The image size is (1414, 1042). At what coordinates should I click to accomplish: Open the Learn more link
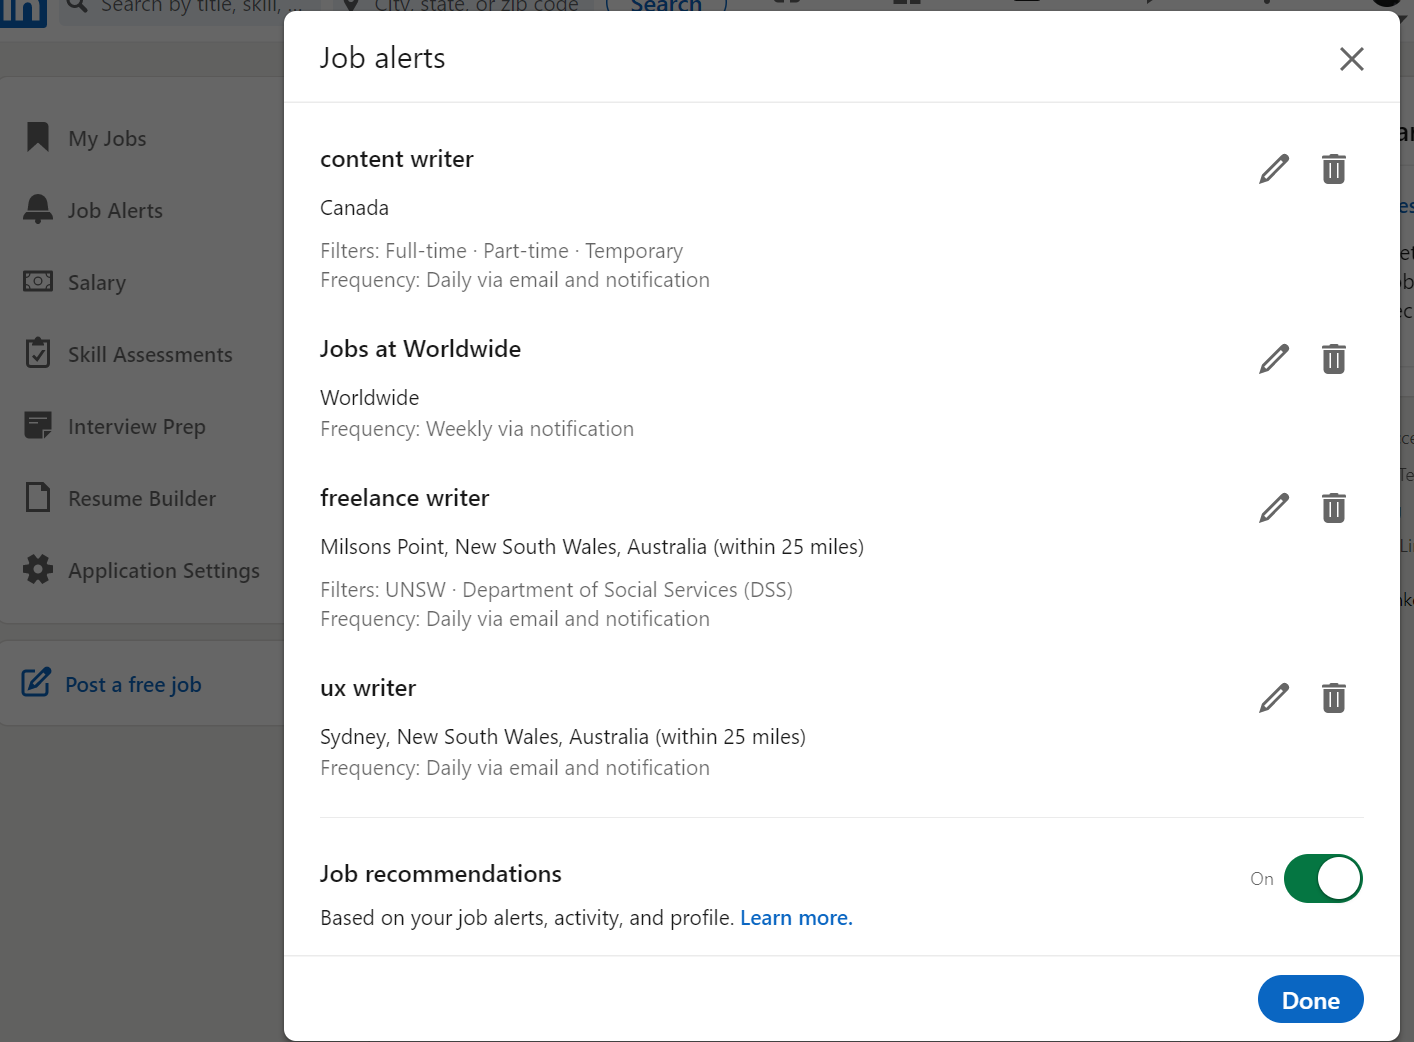796,918
